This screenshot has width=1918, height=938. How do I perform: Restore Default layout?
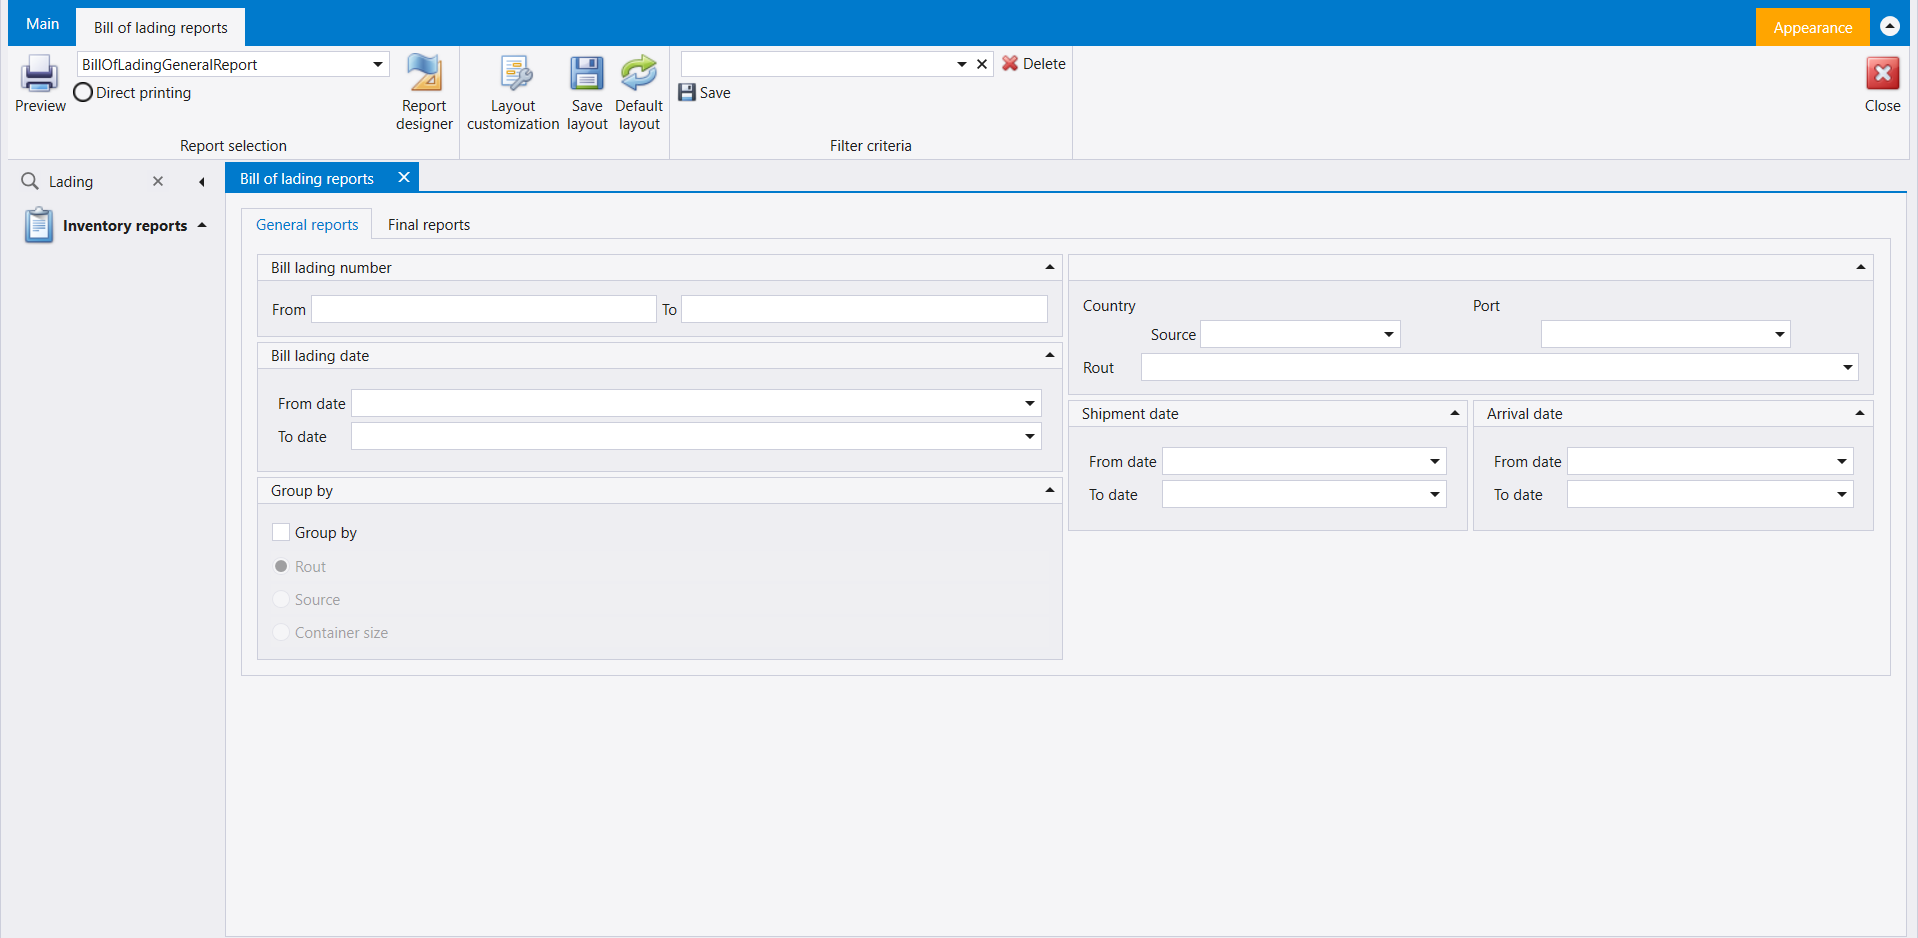pyautogui.click(x=639, y=93)
